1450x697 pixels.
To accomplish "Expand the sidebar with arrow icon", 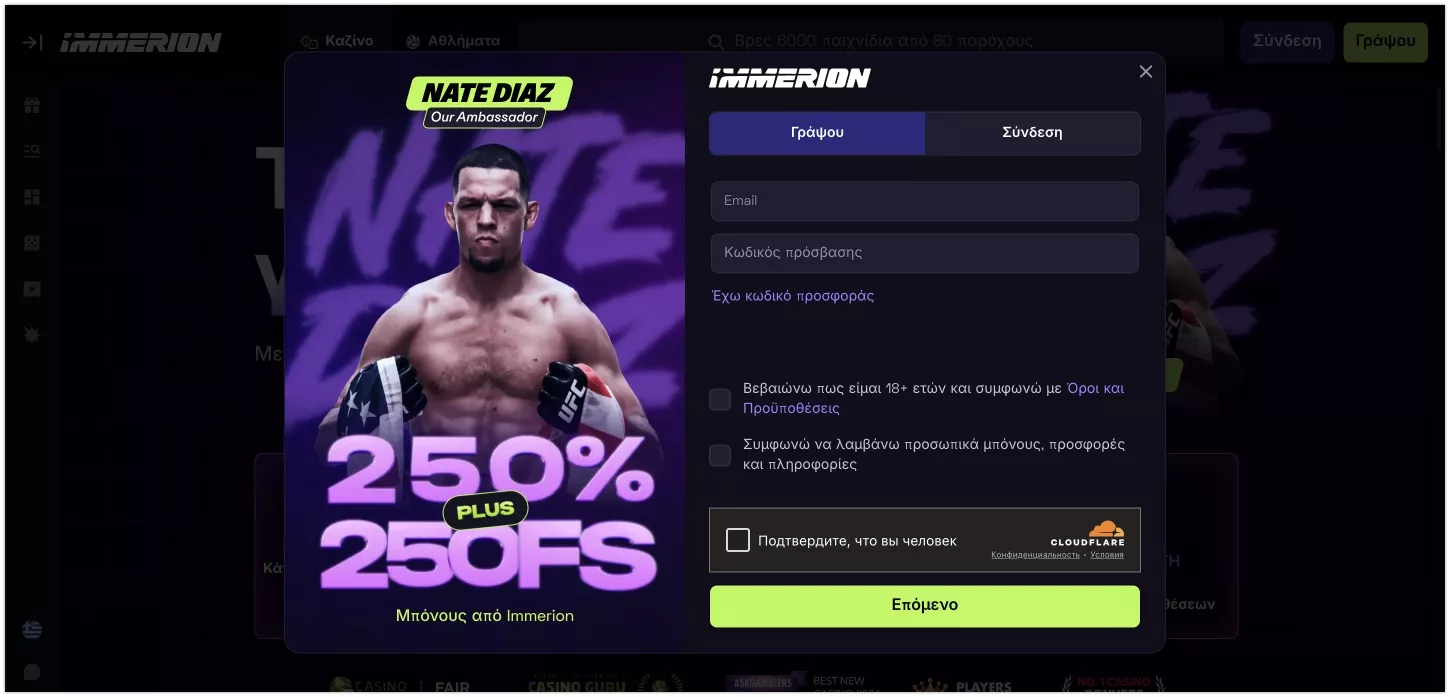I will [x=32, y=42].
